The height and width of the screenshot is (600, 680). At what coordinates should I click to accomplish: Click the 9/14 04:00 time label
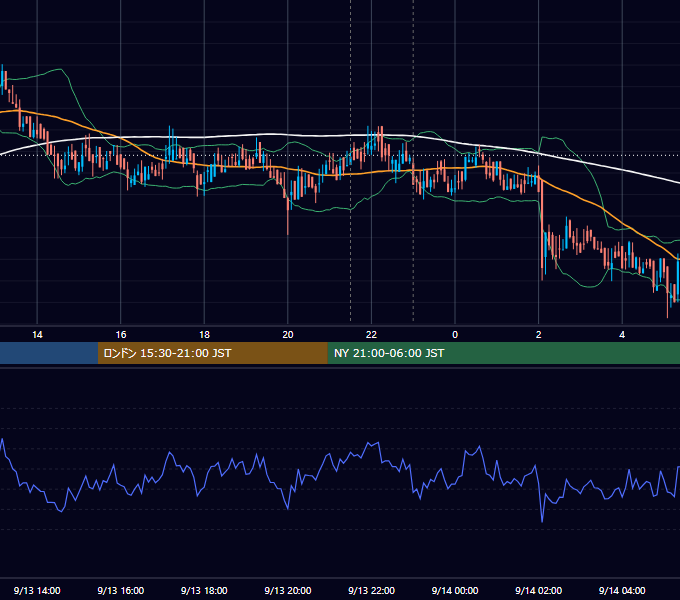pyautogui.click(x=622, y=590)
